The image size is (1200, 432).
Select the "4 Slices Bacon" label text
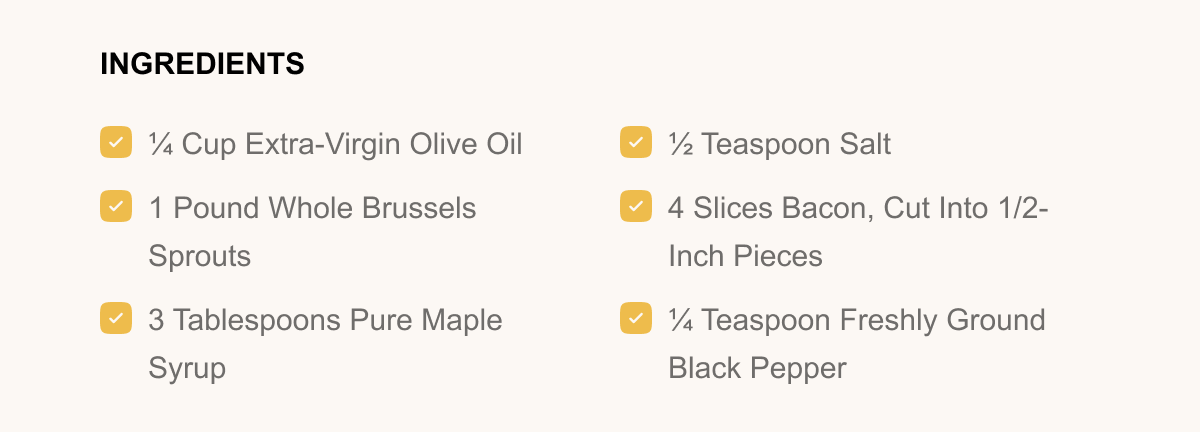click(760, 208)
